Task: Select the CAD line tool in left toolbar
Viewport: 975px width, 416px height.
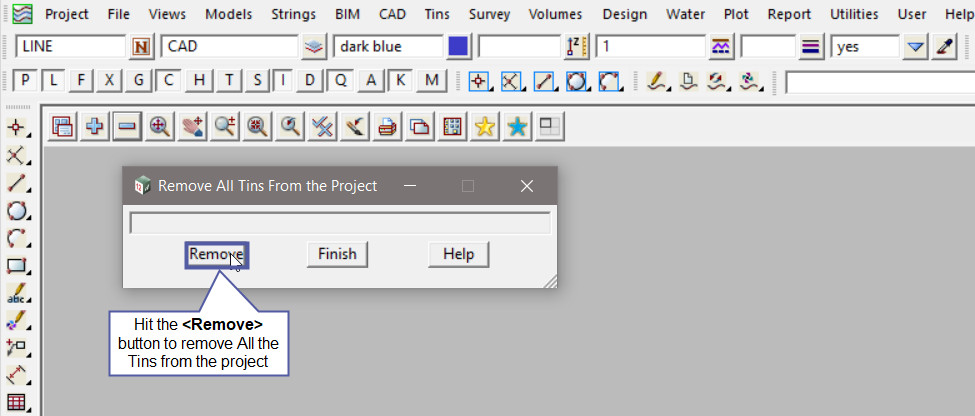Action: click(x=17, y=184)
